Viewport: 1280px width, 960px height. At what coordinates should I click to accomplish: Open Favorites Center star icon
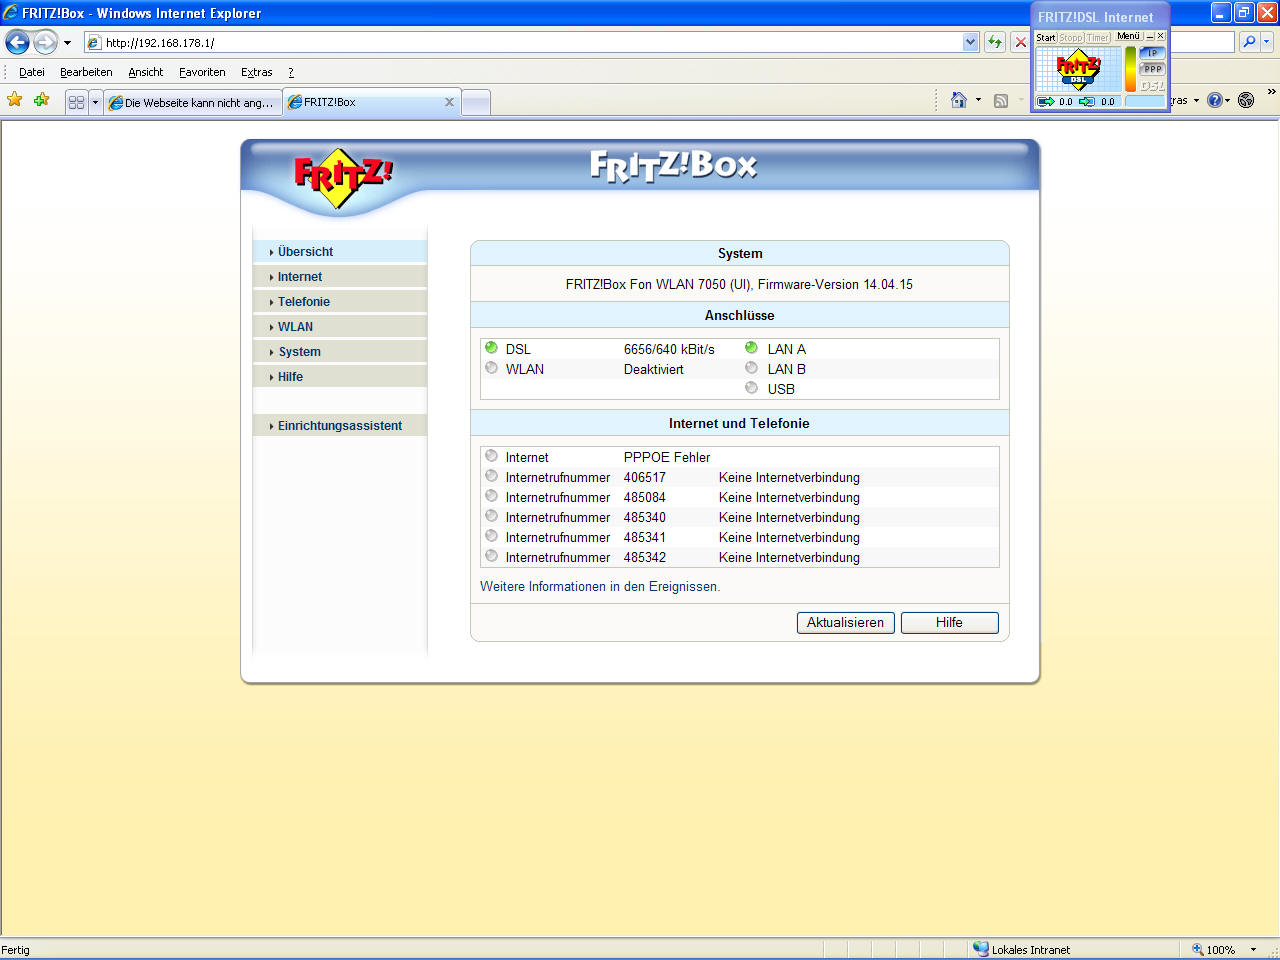(x=15, y=100)
